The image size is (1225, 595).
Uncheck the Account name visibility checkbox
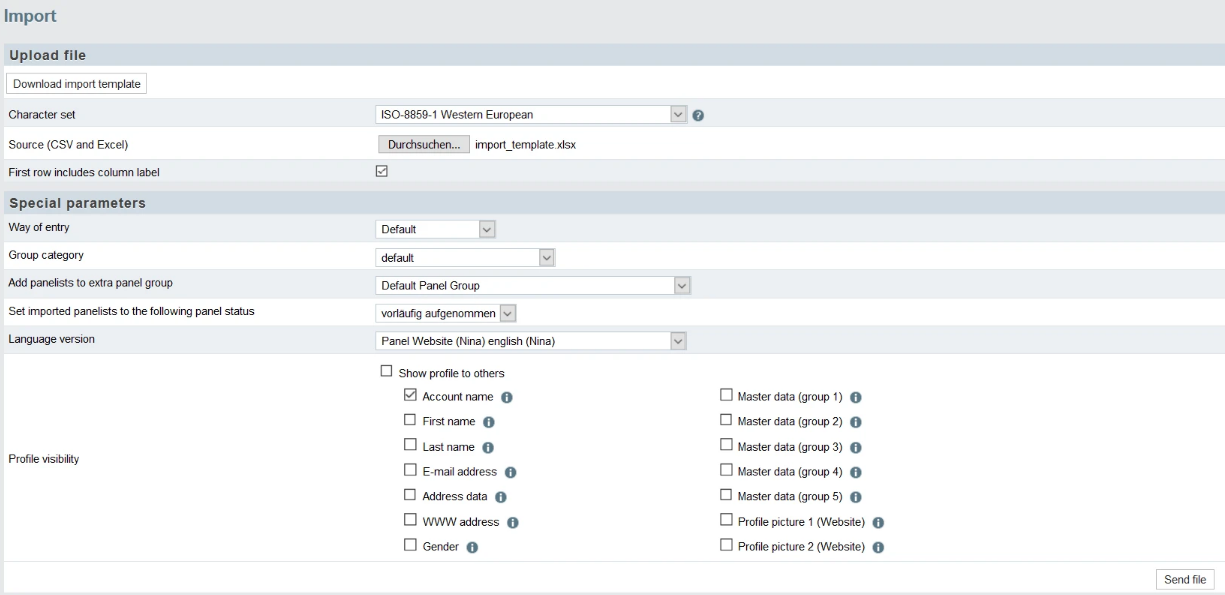pyautogui.click(x=410, y=396)
